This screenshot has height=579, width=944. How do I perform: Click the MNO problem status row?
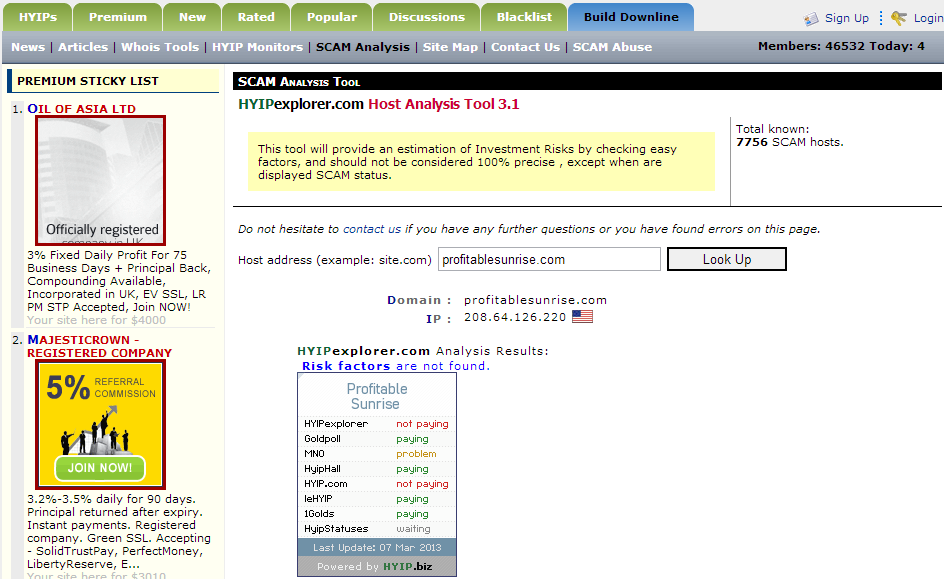377,454
